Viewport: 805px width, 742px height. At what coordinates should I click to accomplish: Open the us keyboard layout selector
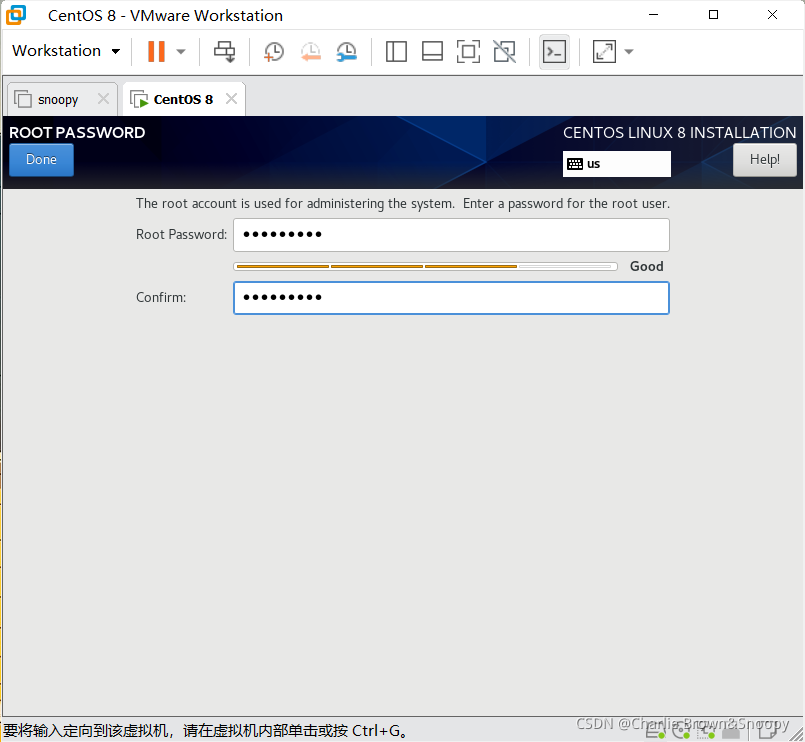coord(617,164)
